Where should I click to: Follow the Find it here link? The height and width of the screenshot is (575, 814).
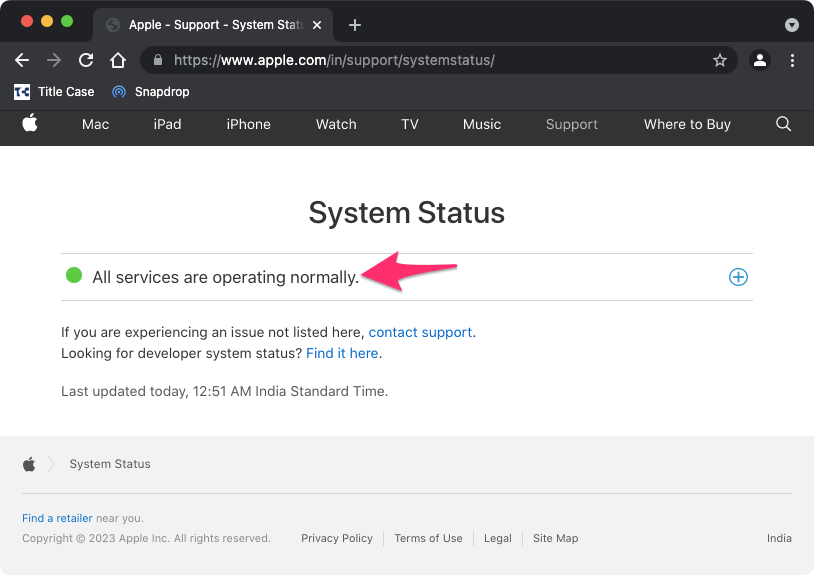tap(342, 353)
